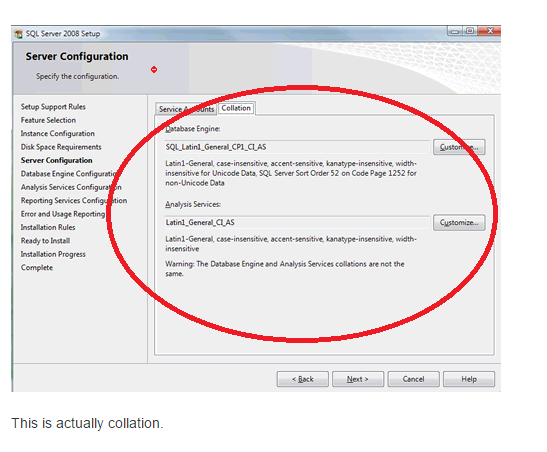This screenshot has height=452, width=547.
Task: Click the collation mismatch warning text
Action: pos(285,269)
